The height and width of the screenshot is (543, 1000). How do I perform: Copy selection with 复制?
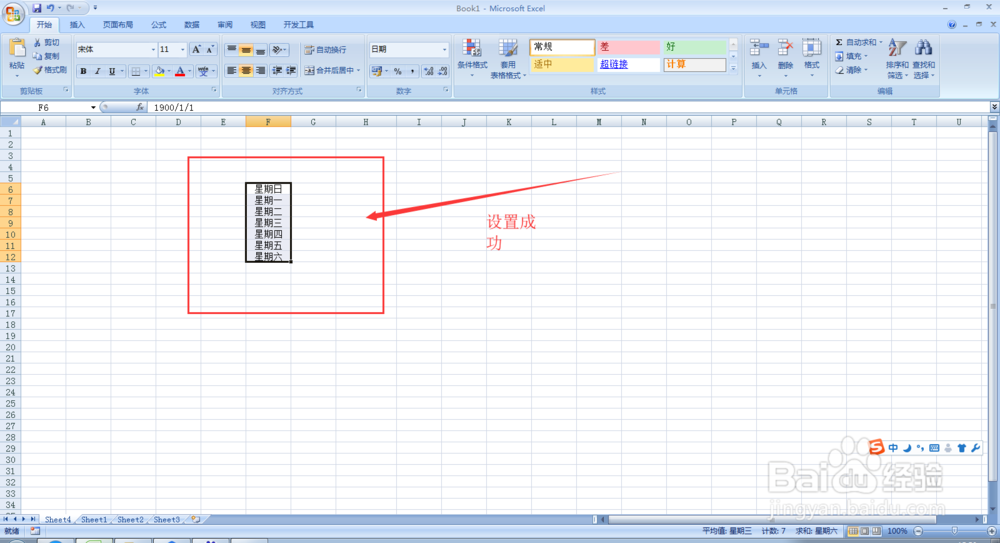[47, 56]
